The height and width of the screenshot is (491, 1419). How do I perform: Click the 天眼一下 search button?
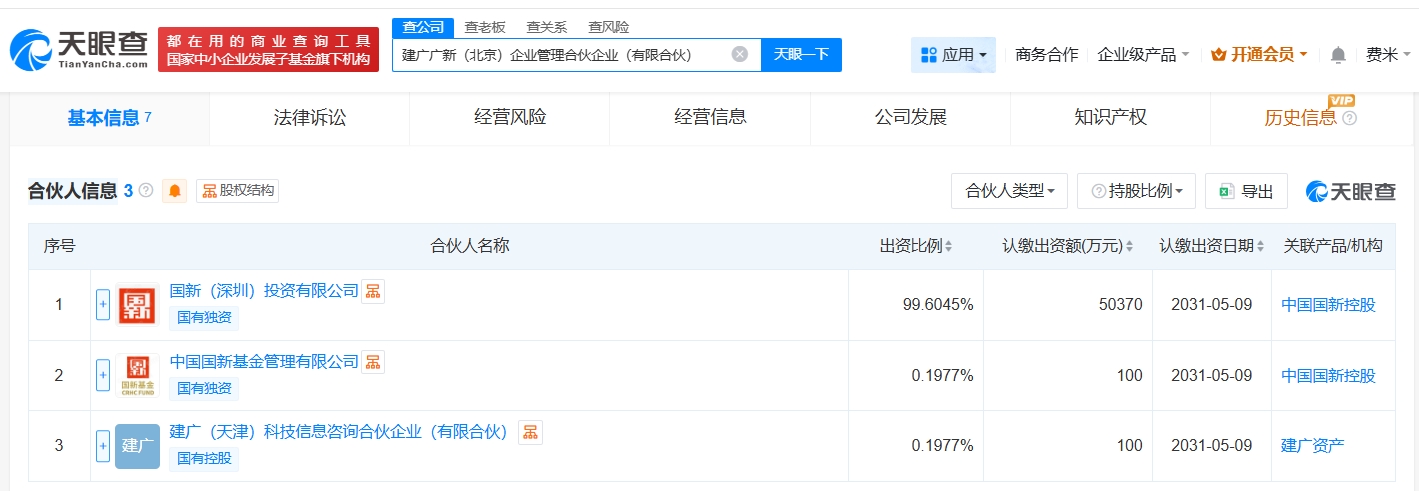(801, 55)
